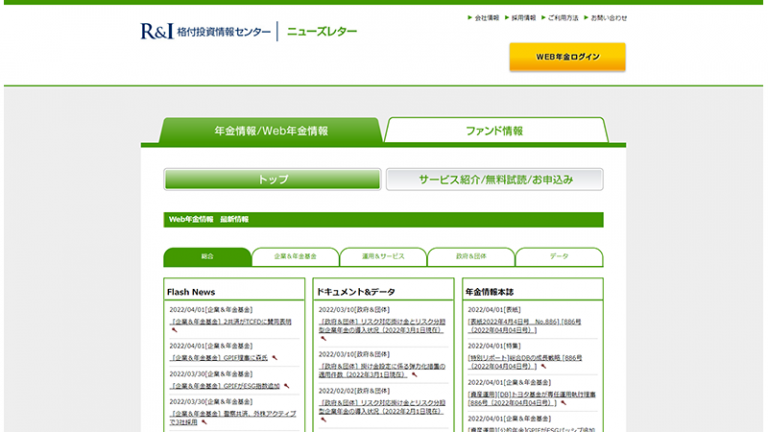Click arrow bullet before お問い合わせ
Image resolution: width=768 pixels, height=432 pixels.
(586, 18)
